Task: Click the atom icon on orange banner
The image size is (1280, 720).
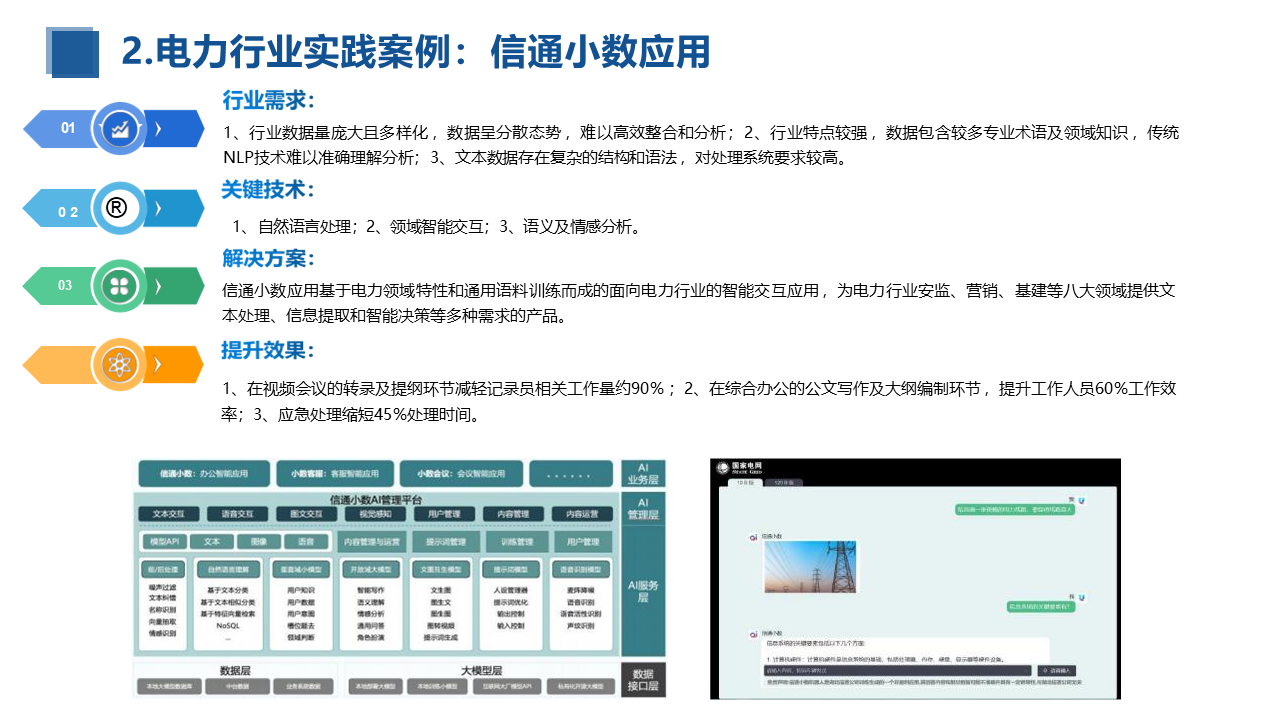Action: [120, 364]
